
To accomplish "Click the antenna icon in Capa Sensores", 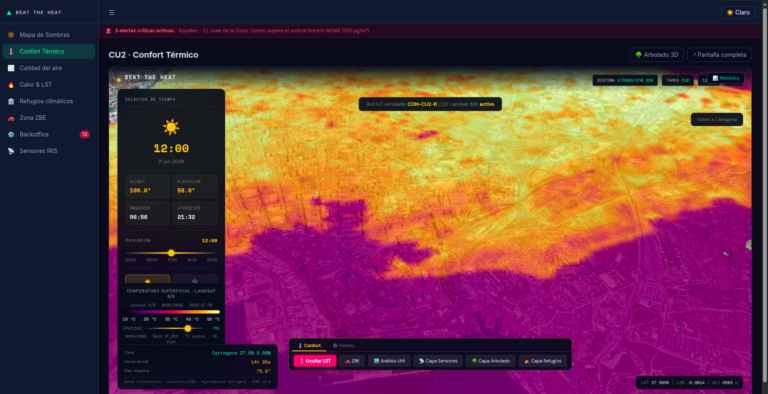I will (422, 361).
